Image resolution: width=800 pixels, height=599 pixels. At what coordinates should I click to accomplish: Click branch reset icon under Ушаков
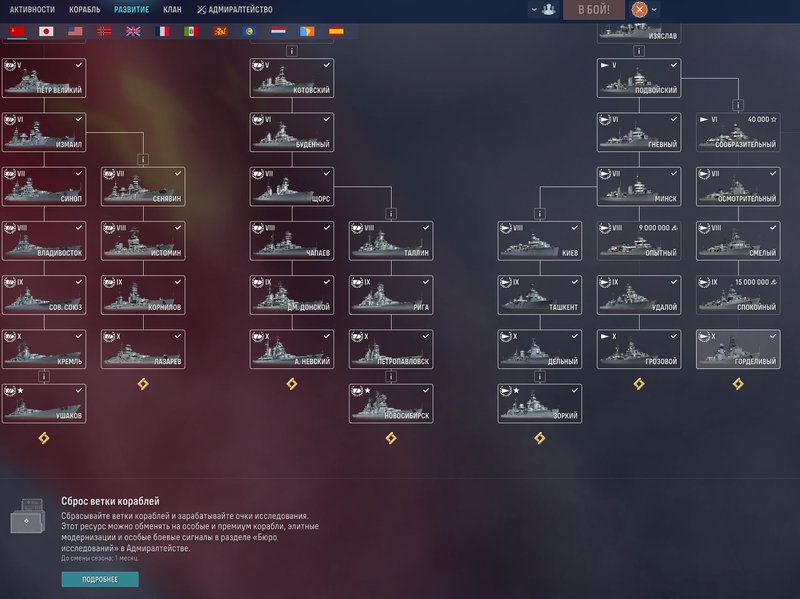pos(44,438)
